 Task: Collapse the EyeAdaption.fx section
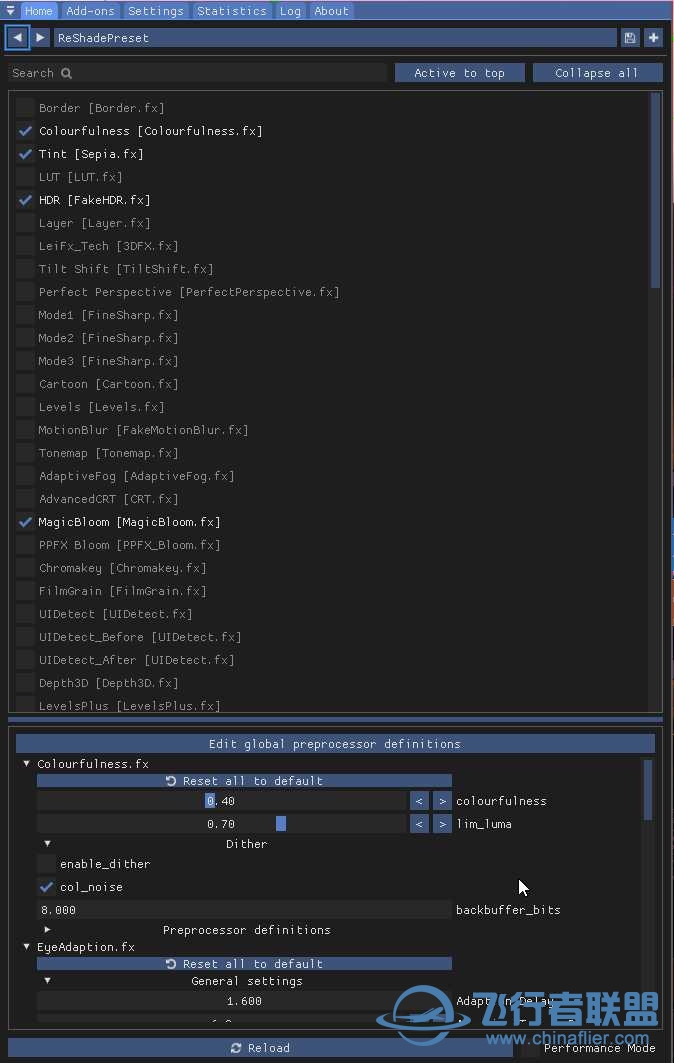point(26,946)
